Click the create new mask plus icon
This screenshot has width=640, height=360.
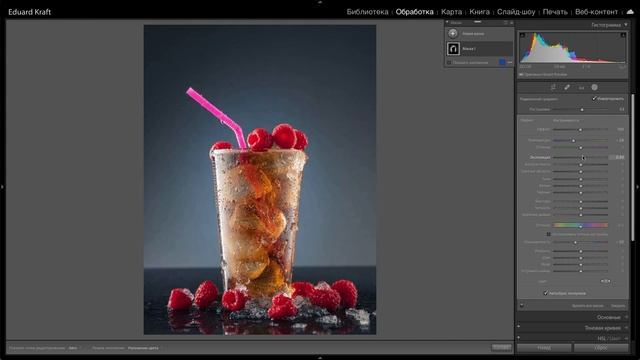coord(453,33)
